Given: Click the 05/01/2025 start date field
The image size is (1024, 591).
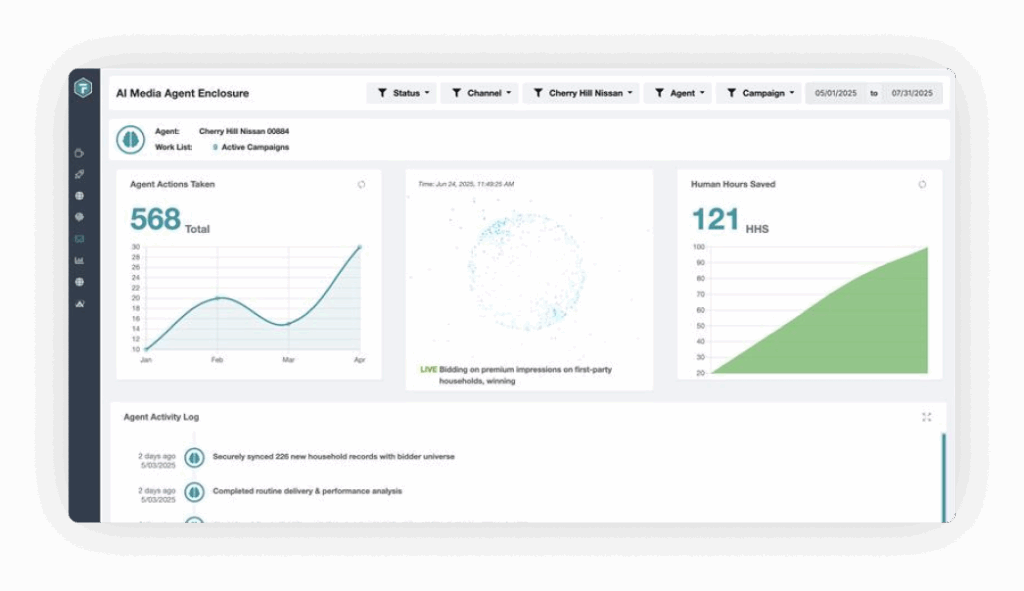Looking at the screenshot, I should pos(835,93).
